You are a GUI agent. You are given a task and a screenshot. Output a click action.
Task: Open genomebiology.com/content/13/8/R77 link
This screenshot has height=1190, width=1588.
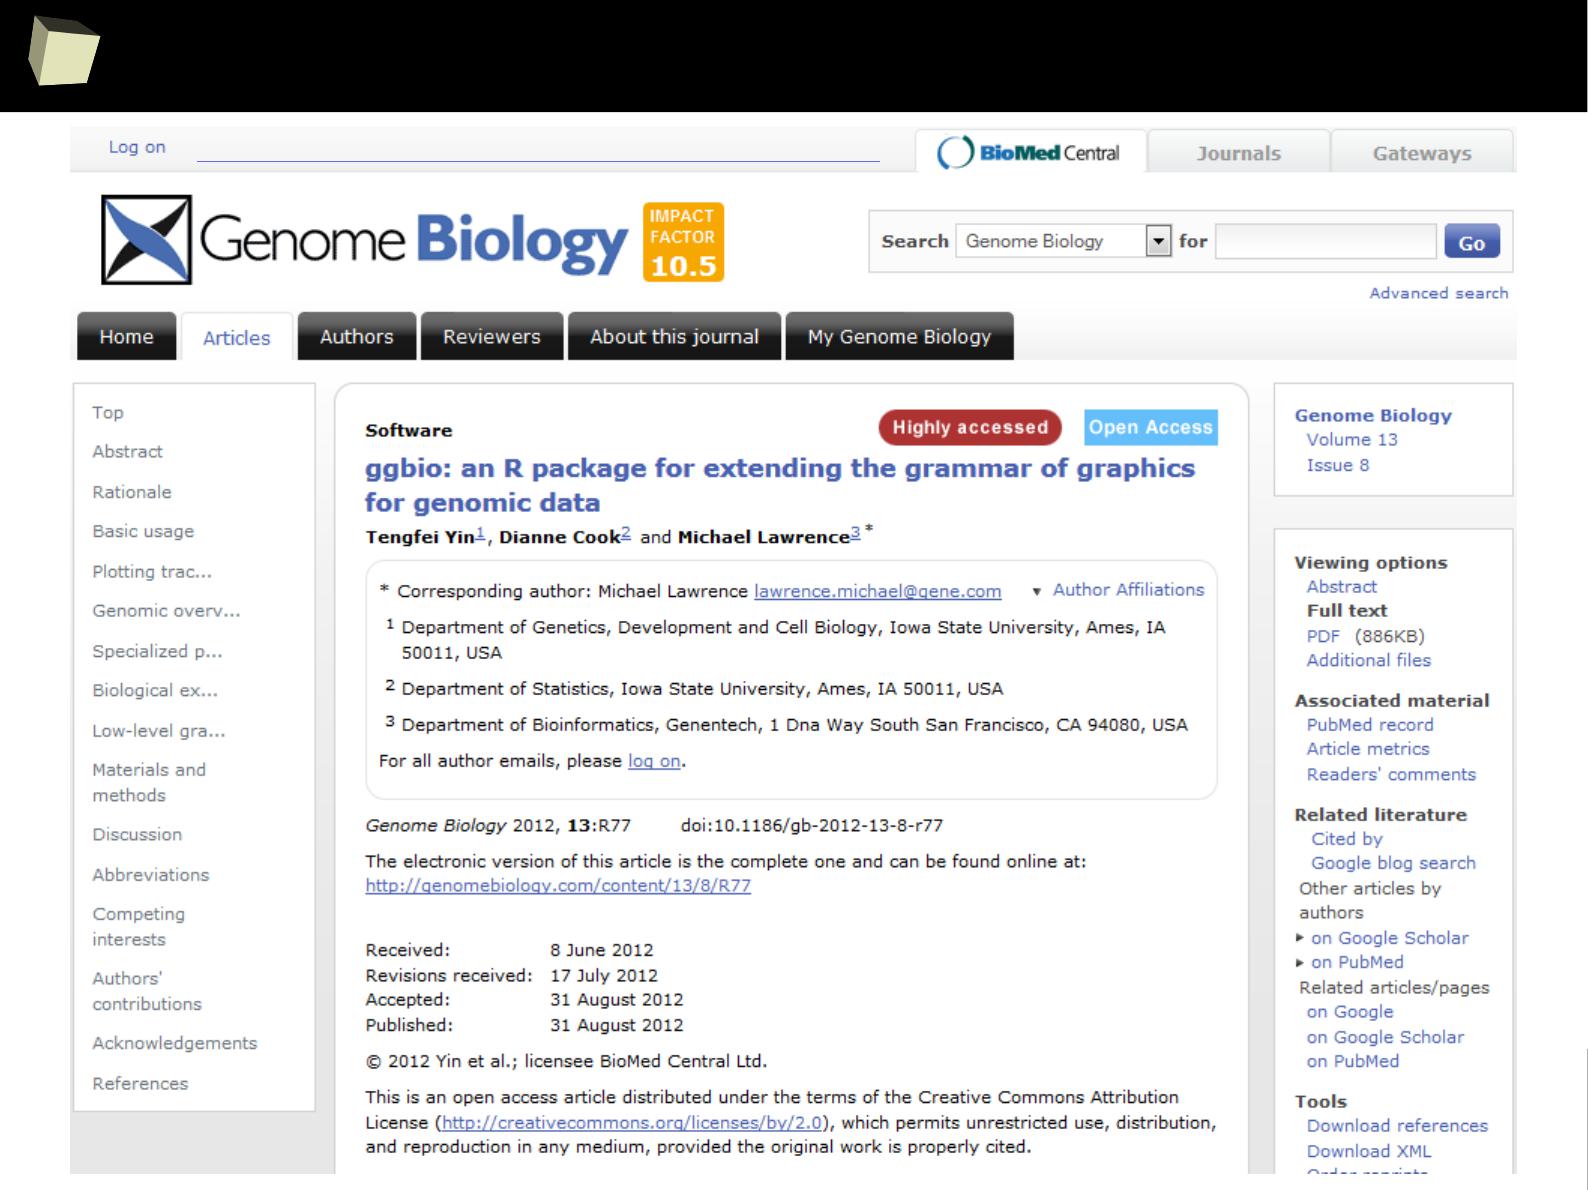tap(558, 886)
